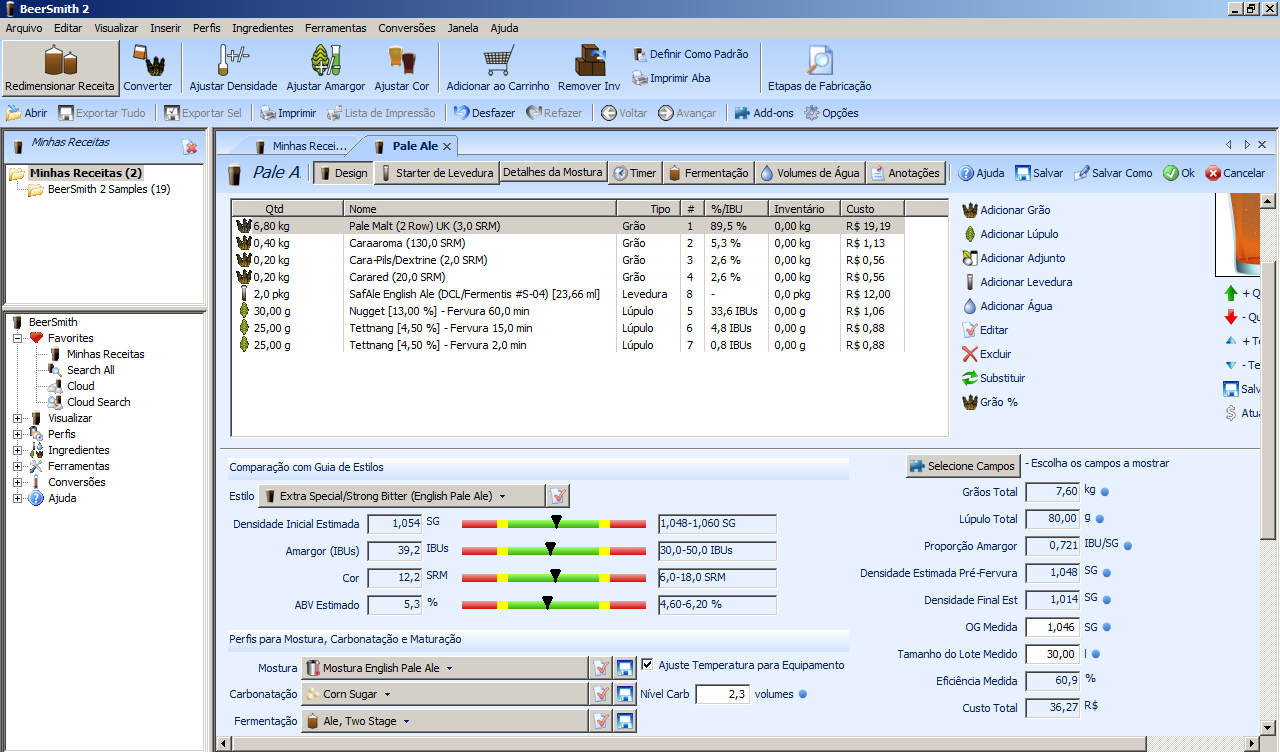Open the Fermentação Ale, Two Stage dropdown
This screenshot has height=752, width=1280.
444,721
